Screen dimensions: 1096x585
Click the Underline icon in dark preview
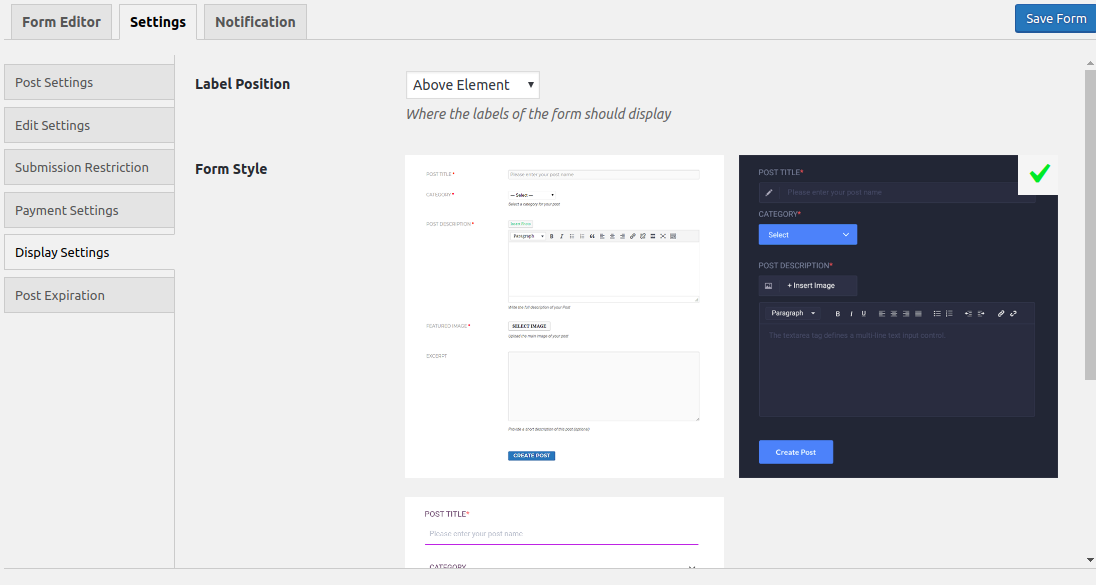(x=864, y=314)
